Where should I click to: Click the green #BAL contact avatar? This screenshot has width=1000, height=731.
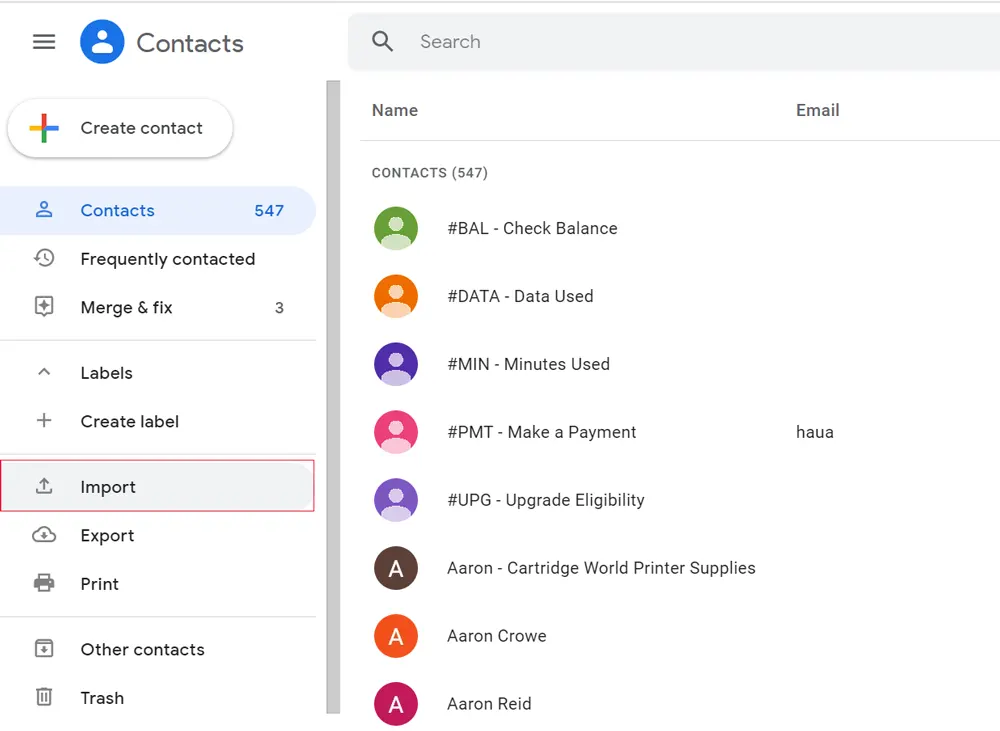[396, 228]
